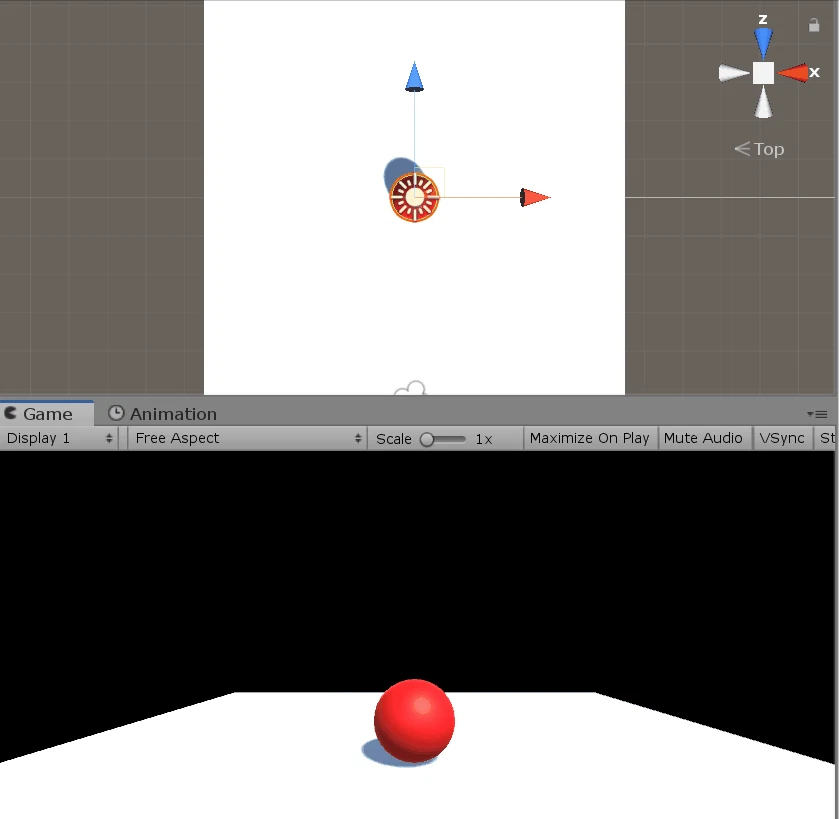Click the blue Z cone on the scene gizmo
The width and height of the screenshot is (839, 819).
tap(763, 40)
